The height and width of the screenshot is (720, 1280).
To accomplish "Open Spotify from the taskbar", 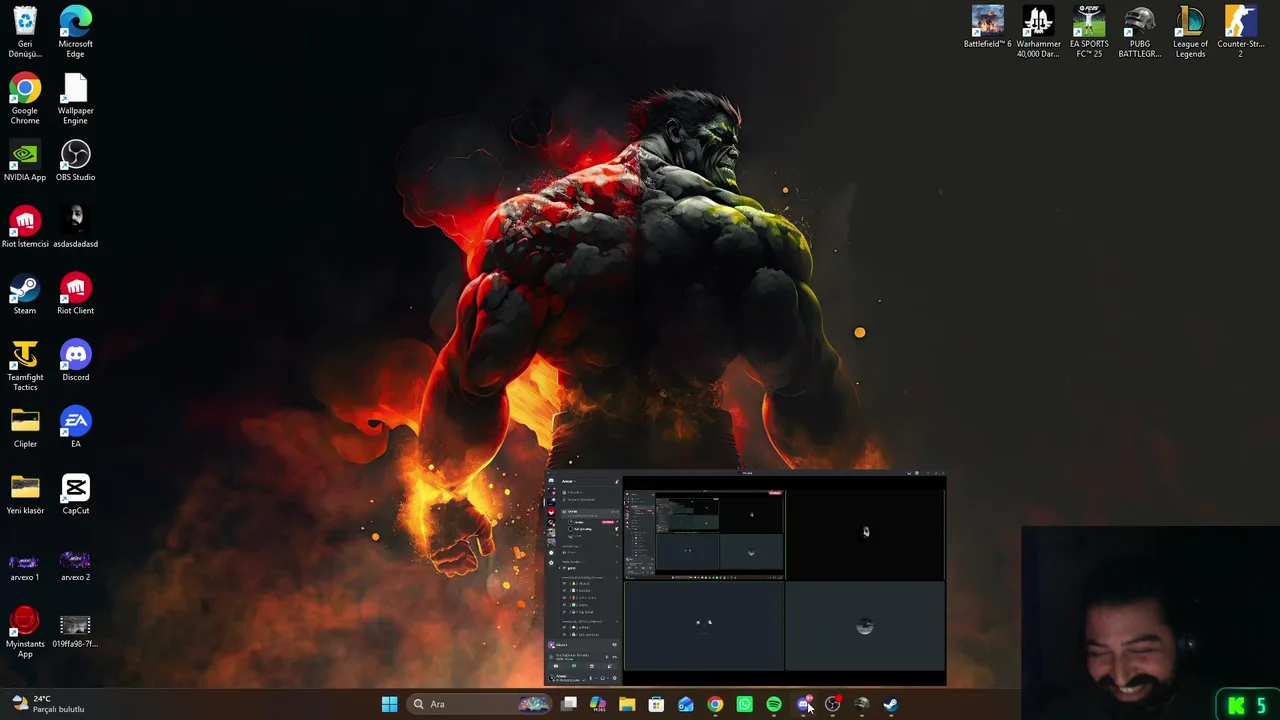I will point(774,704).
